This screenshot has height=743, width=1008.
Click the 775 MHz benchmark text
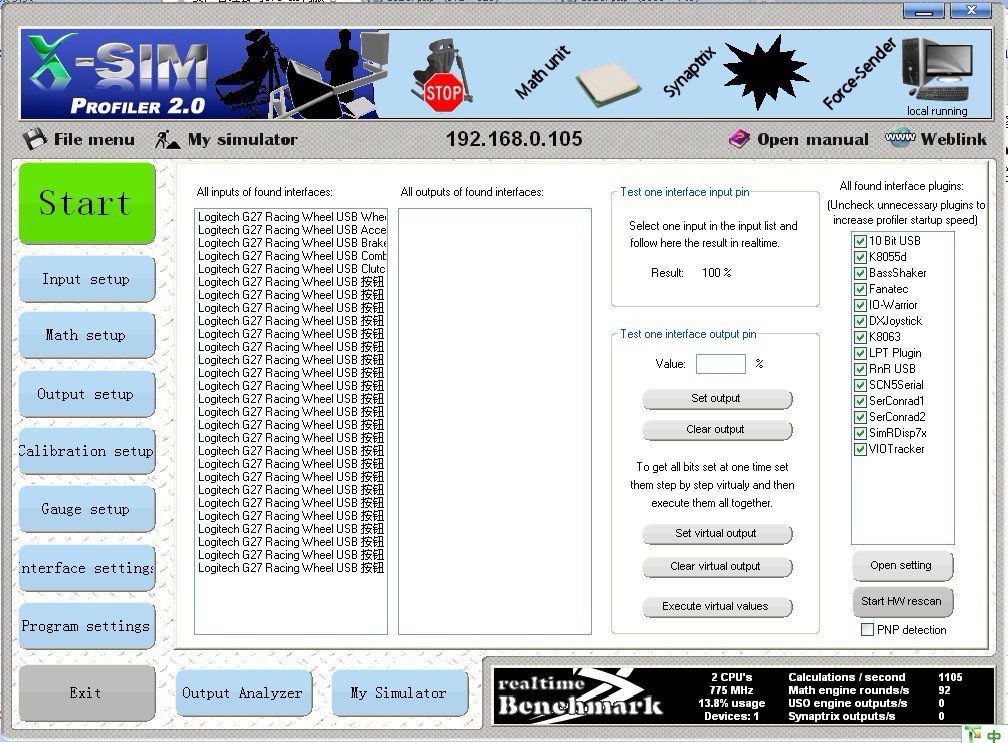(732, 690)
